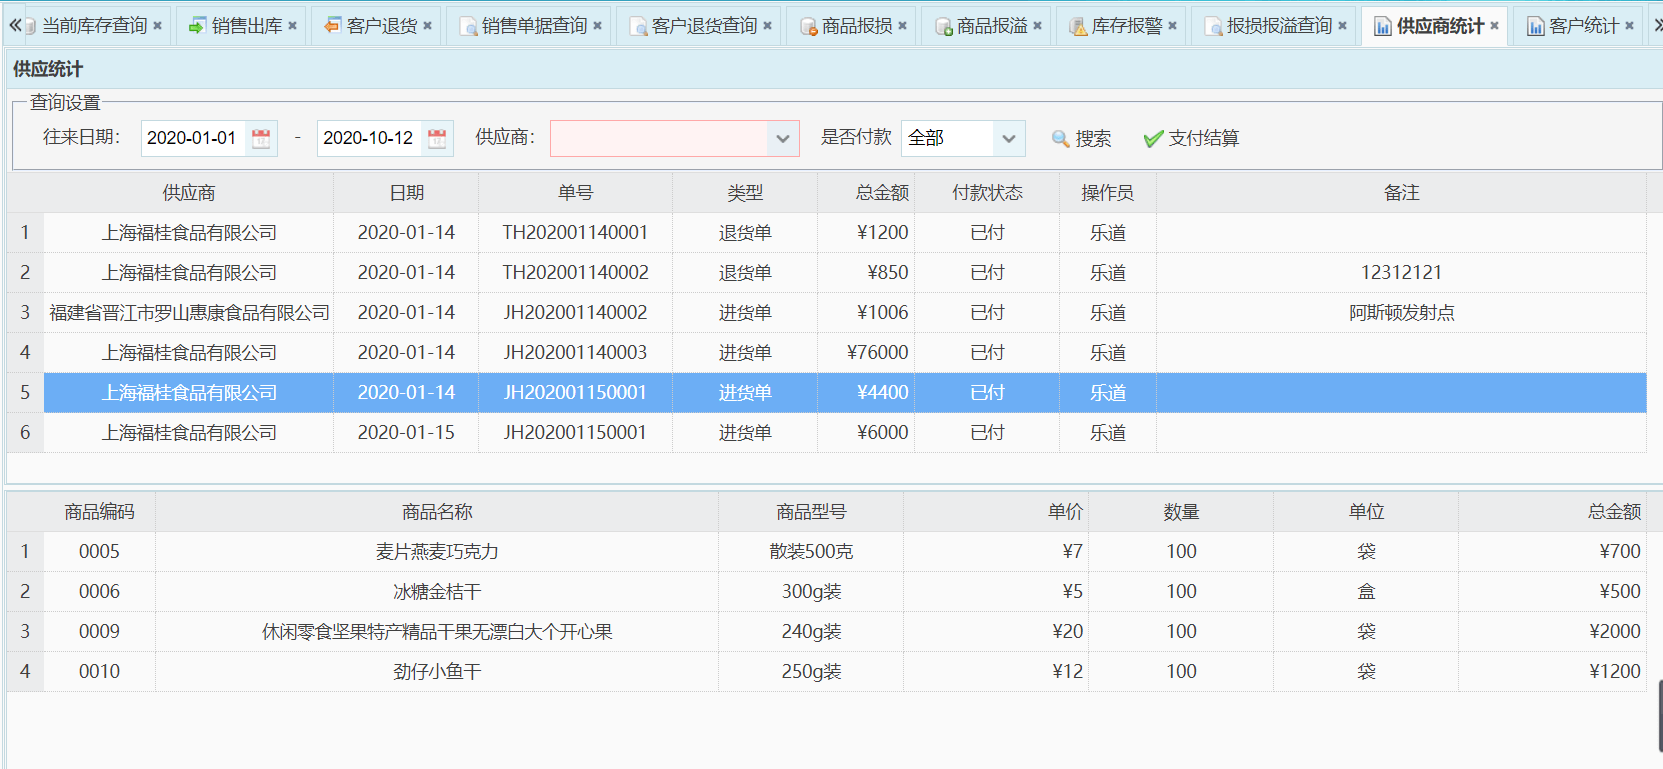
Task: Sort by the 日期 column header
Action: click(x=406, y=193)
